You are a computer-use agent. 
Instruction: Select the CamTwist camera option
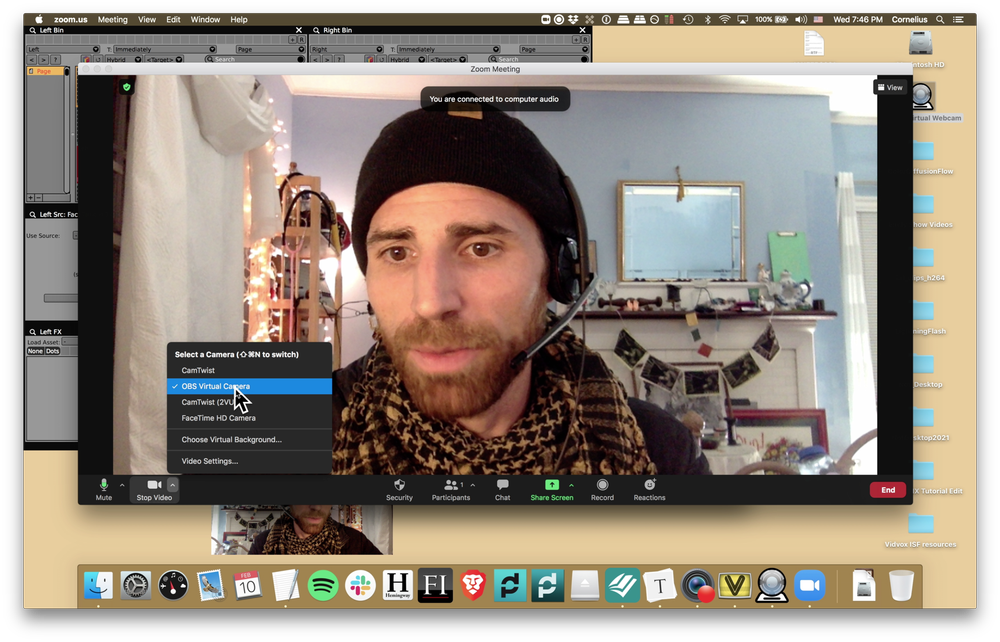coord(249,370)
